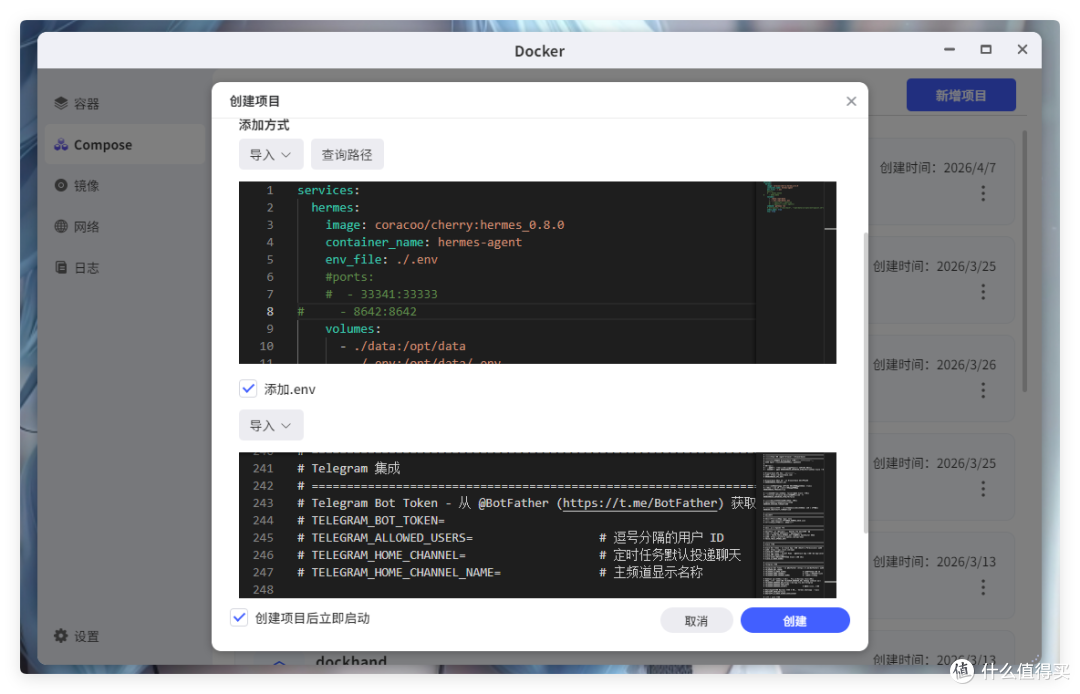
Task: Click the .env editor minimap
Action: (793, 525)
